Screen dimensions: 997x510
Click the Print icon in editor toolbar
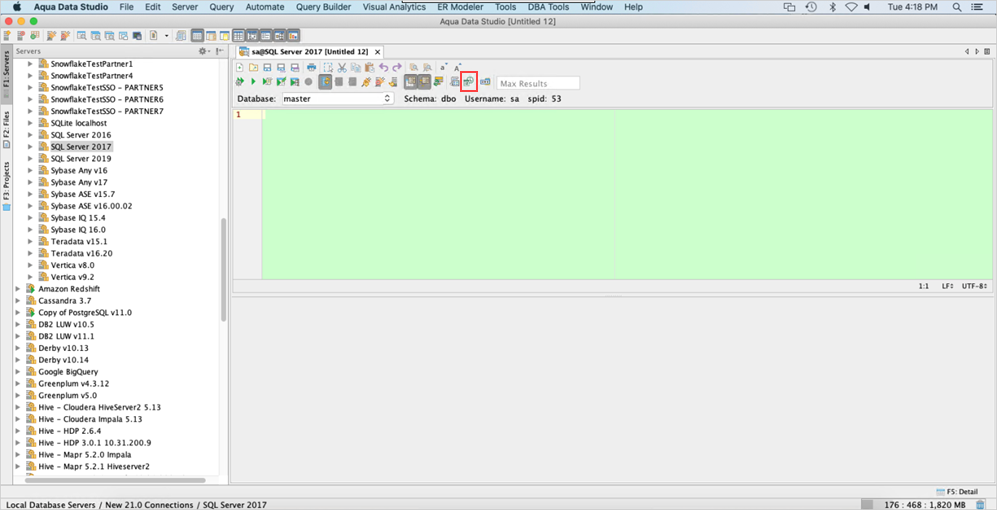[x=312, y=67]
